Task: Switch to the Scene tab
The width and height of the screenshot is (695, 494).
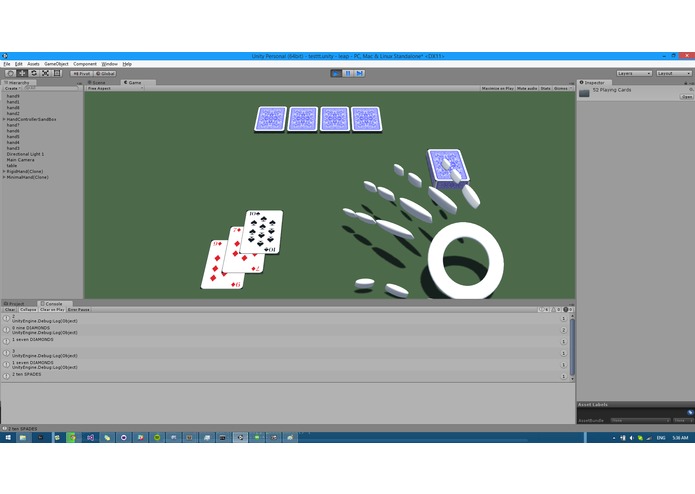Action: [x=97, y=82]
